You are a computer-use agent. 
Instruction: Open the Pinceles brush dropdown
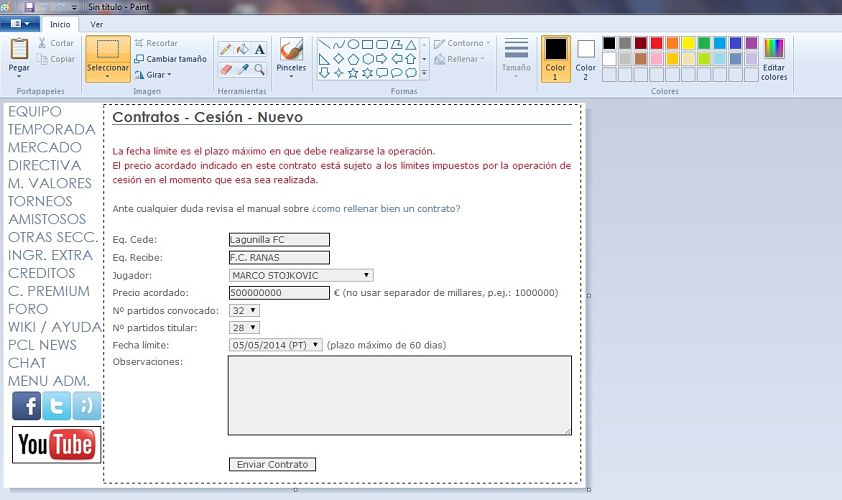point(291,76)
